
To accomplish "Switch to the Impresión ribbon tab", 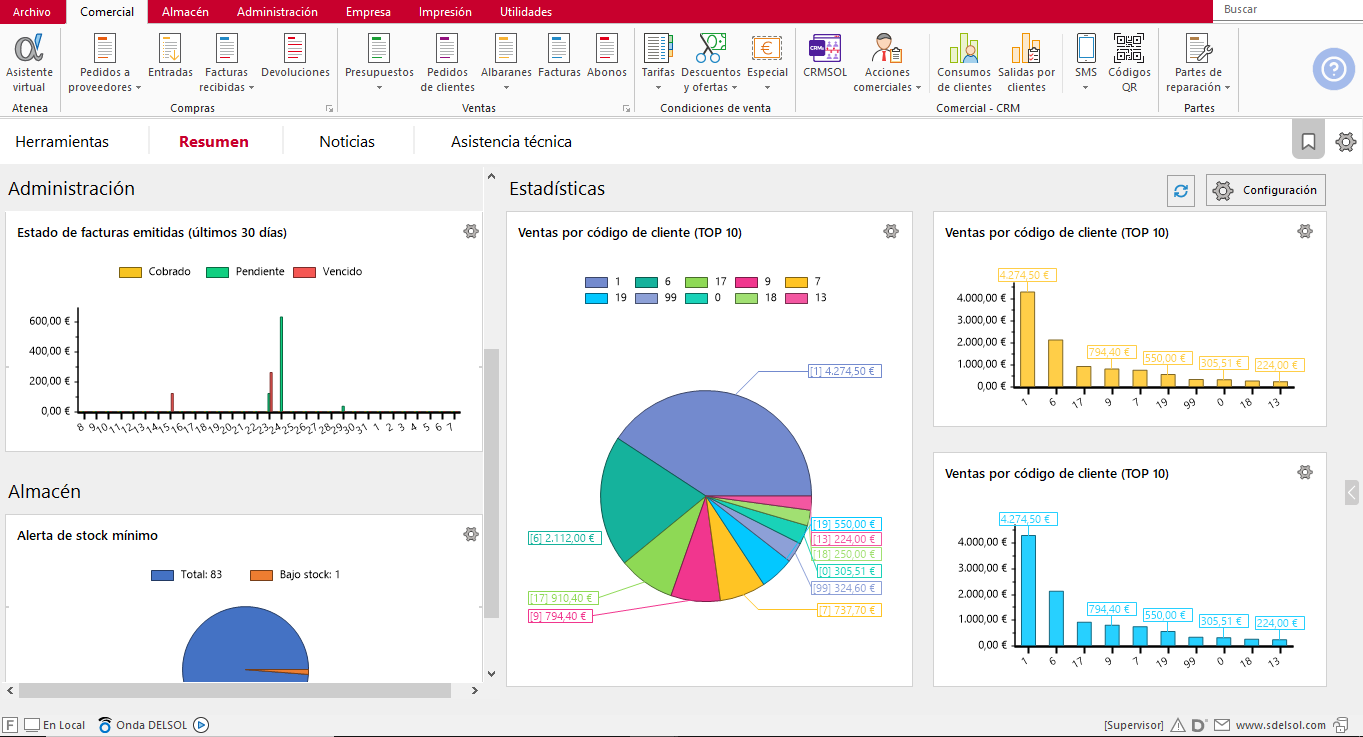I will [445, 12].
